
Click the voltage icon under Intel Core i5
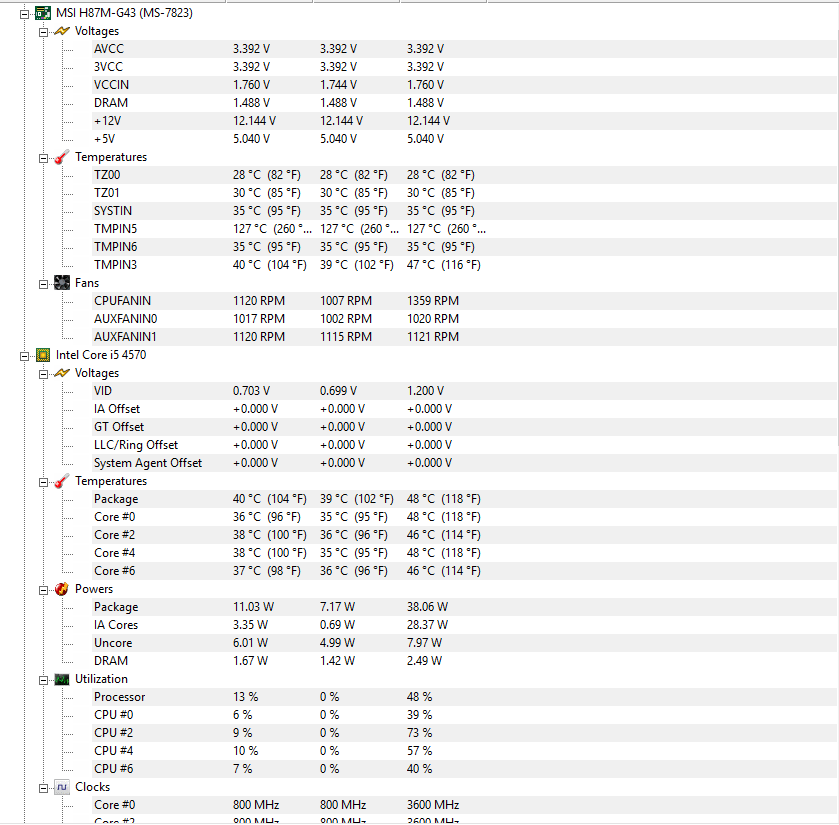[62, 373]
